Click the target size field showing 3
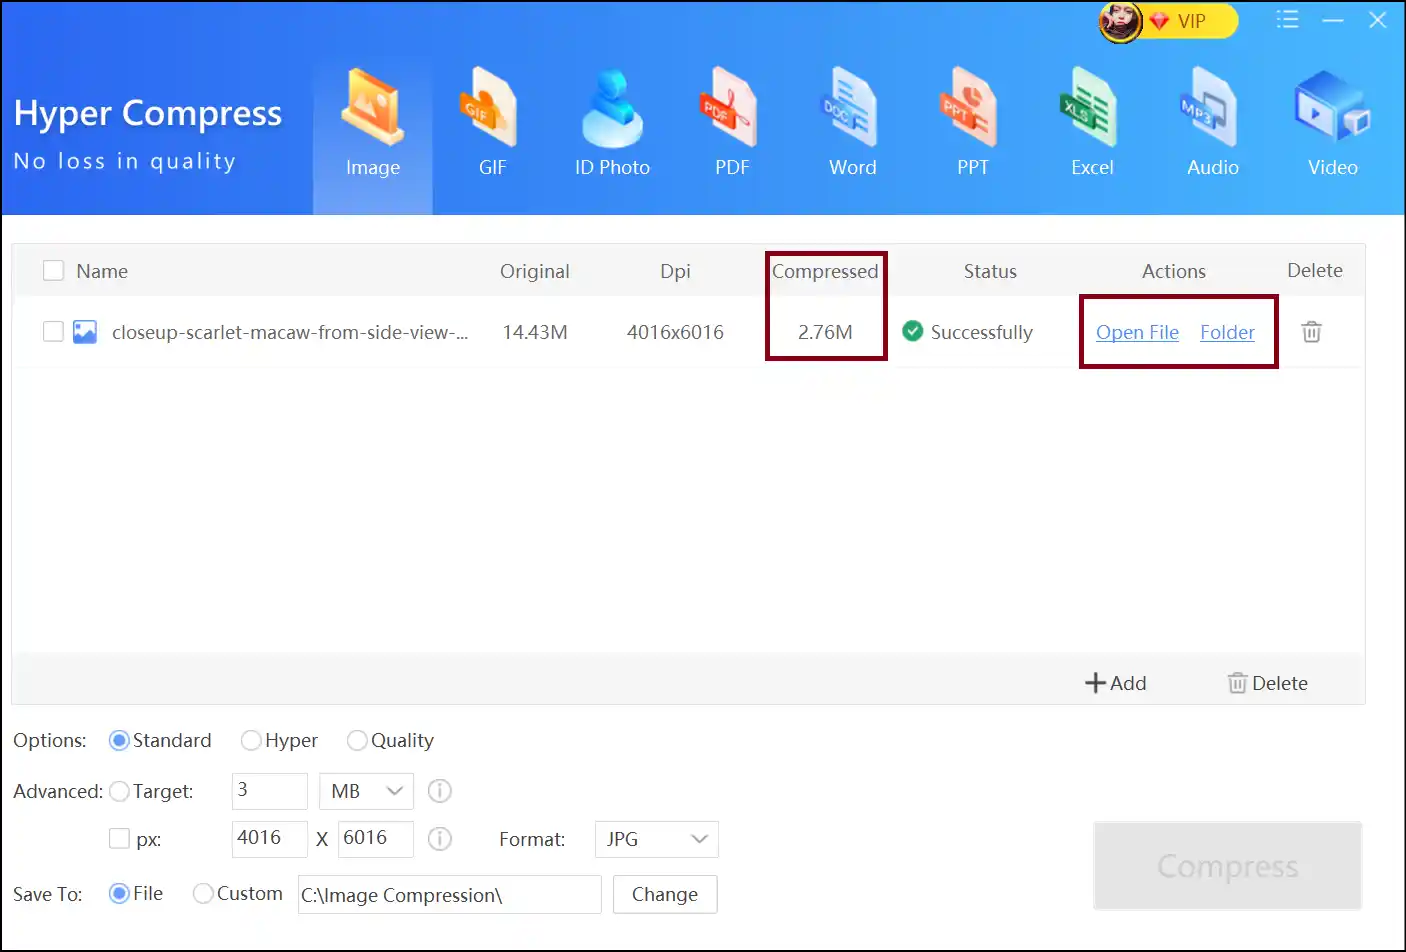The width and height of the screenshot is (1406, 952). pos(270,791)
